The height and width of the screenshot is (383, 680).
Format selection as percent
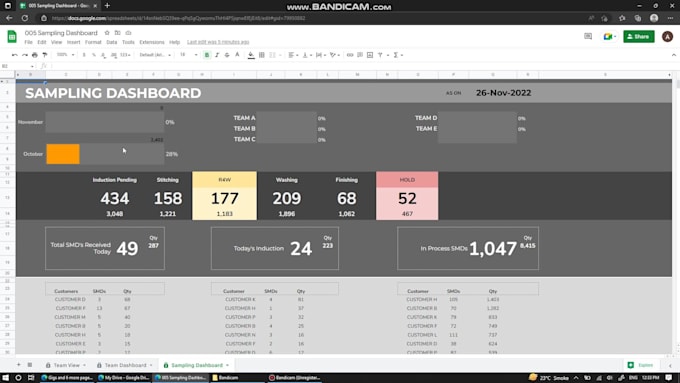[94, 55]
